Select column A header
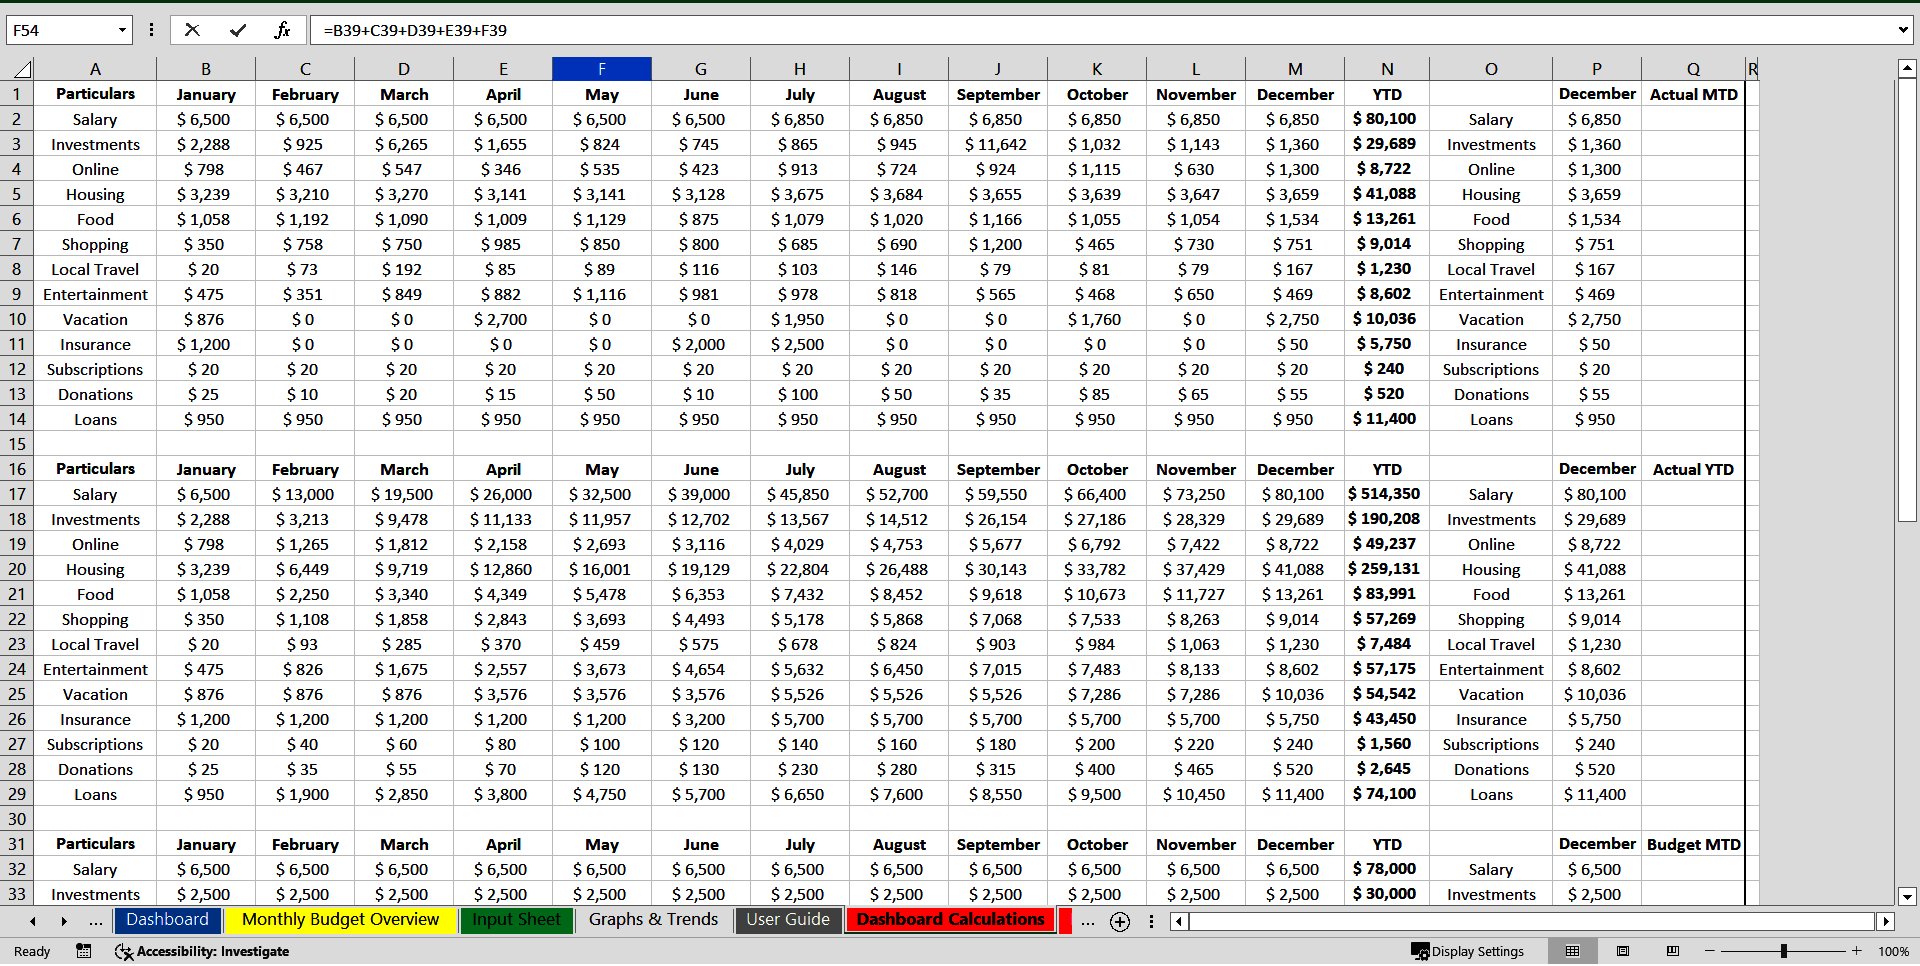1920x966 pixels. 95,69
